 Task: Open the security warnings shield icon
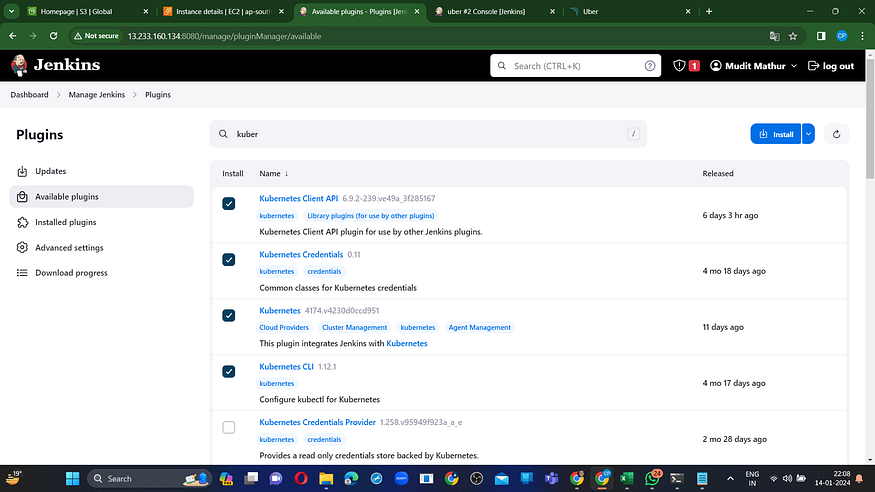coord(679,66)
